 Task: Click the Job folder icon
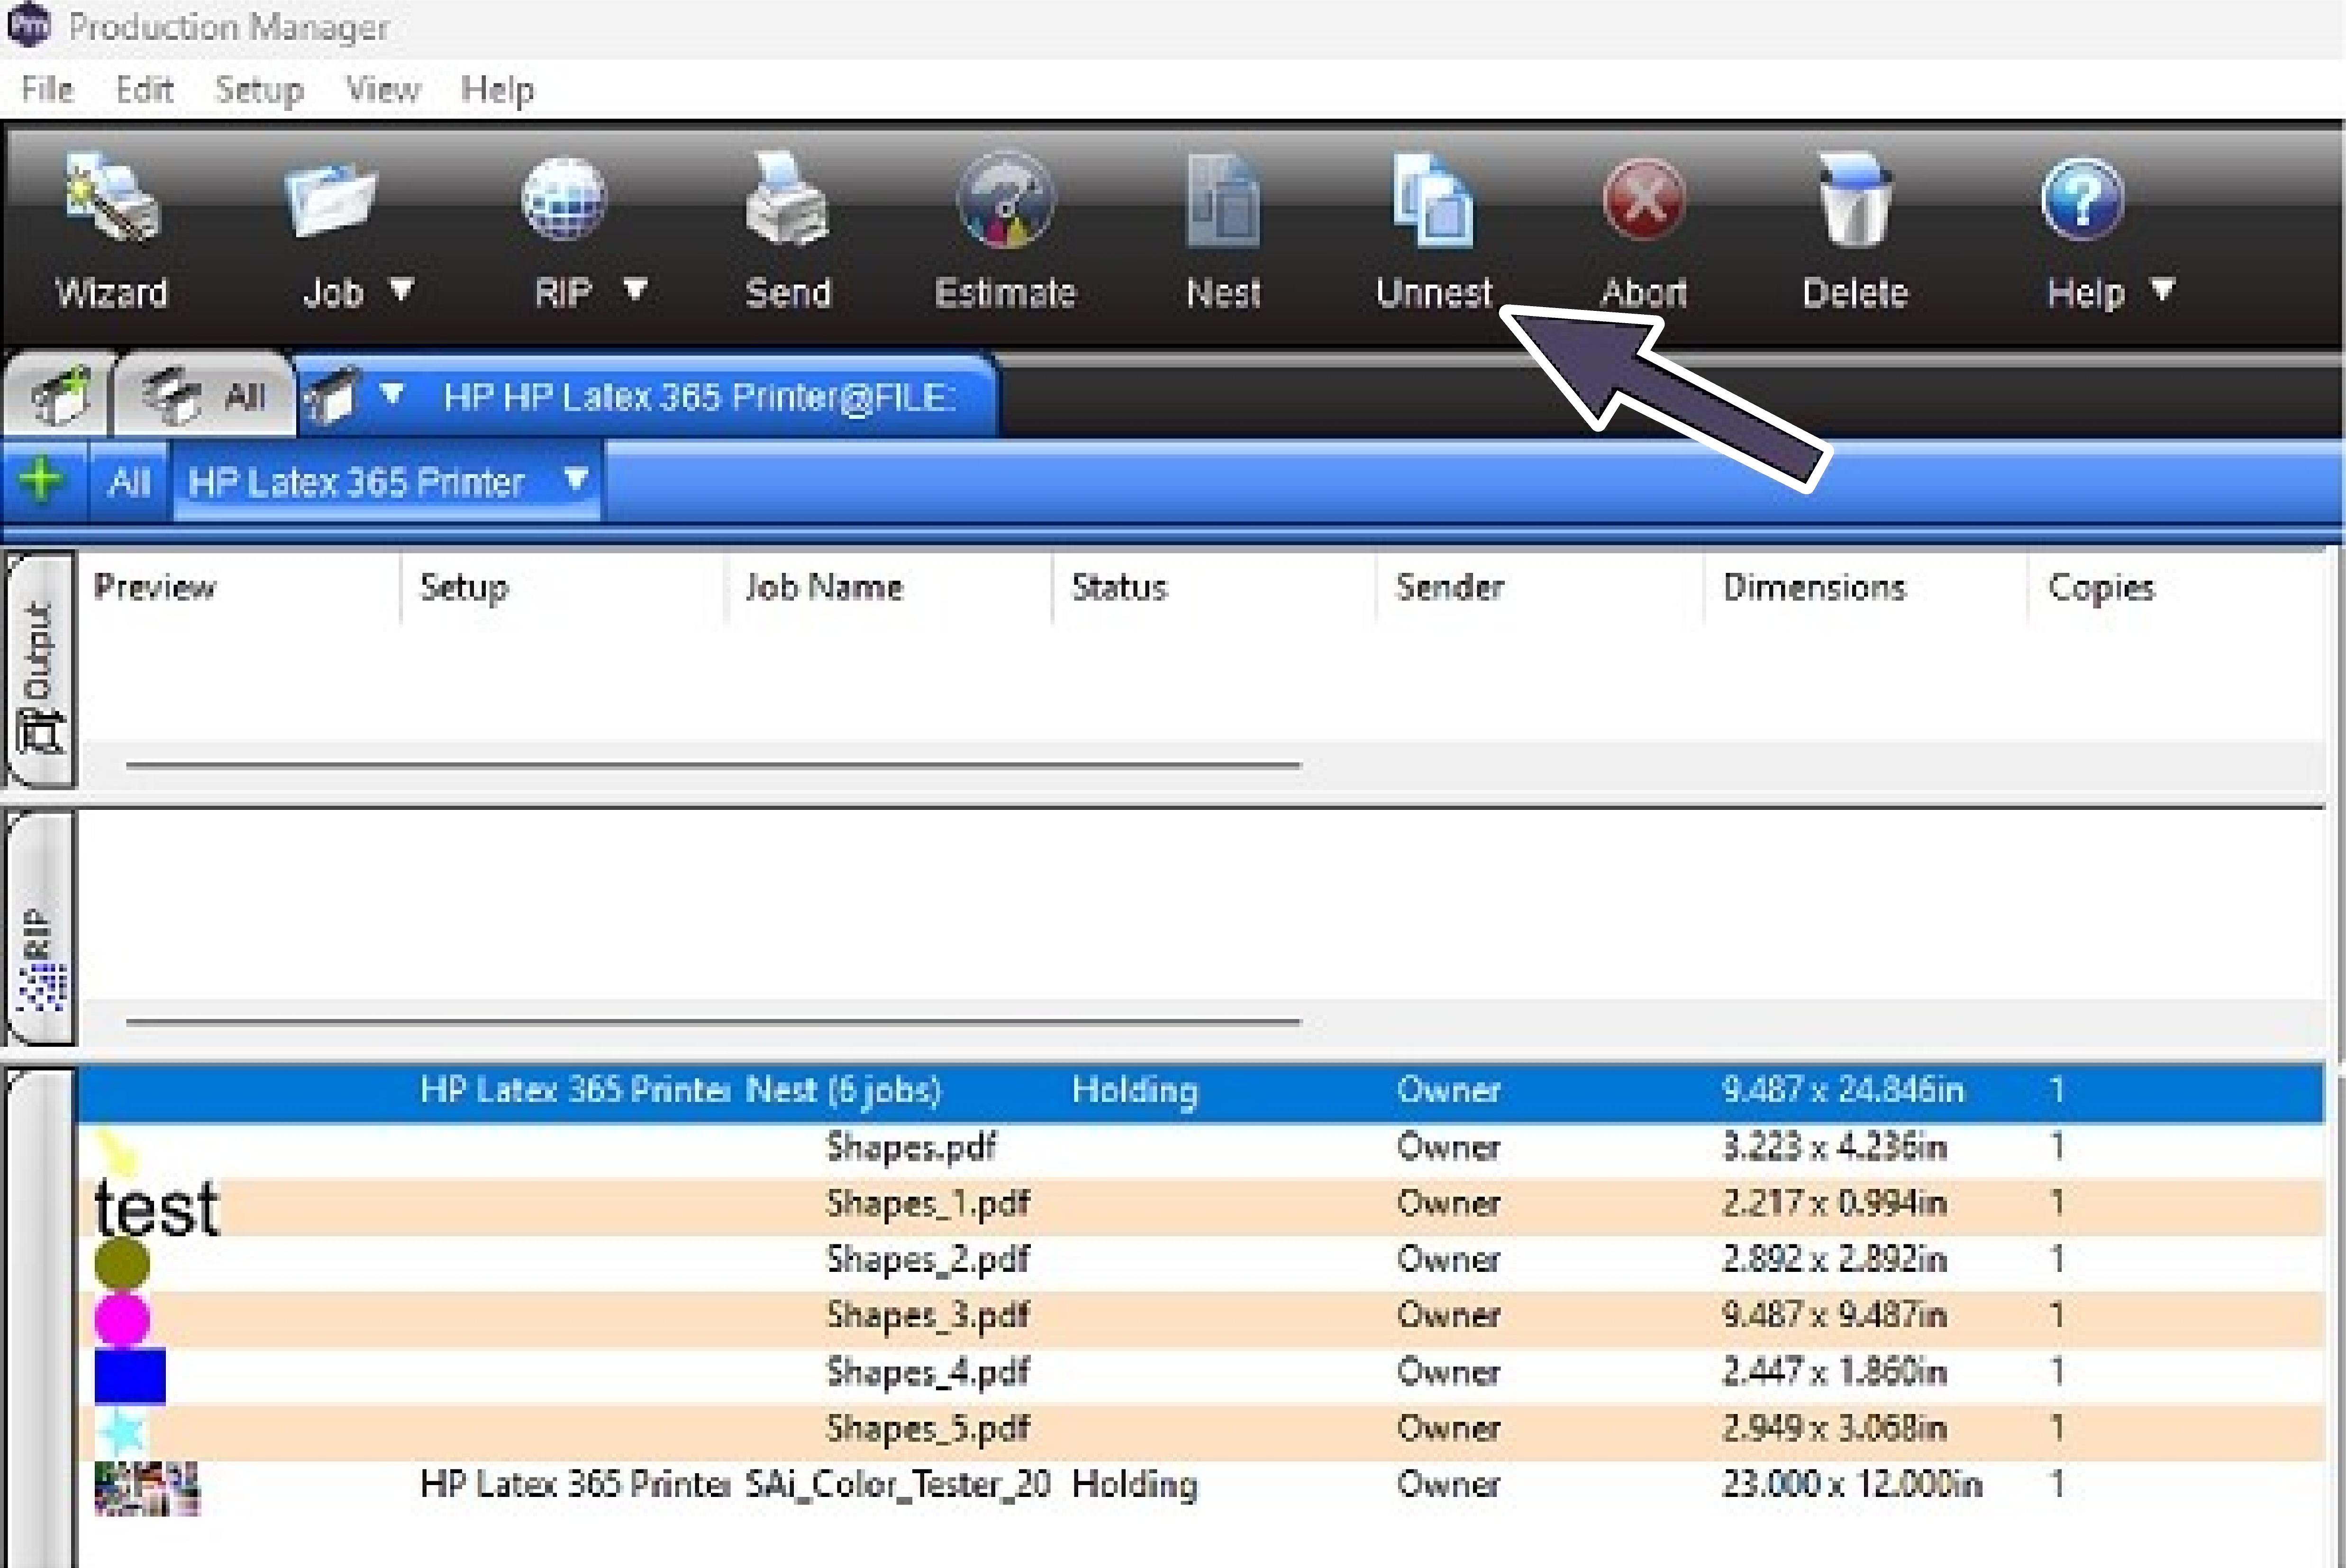(330, 201)
